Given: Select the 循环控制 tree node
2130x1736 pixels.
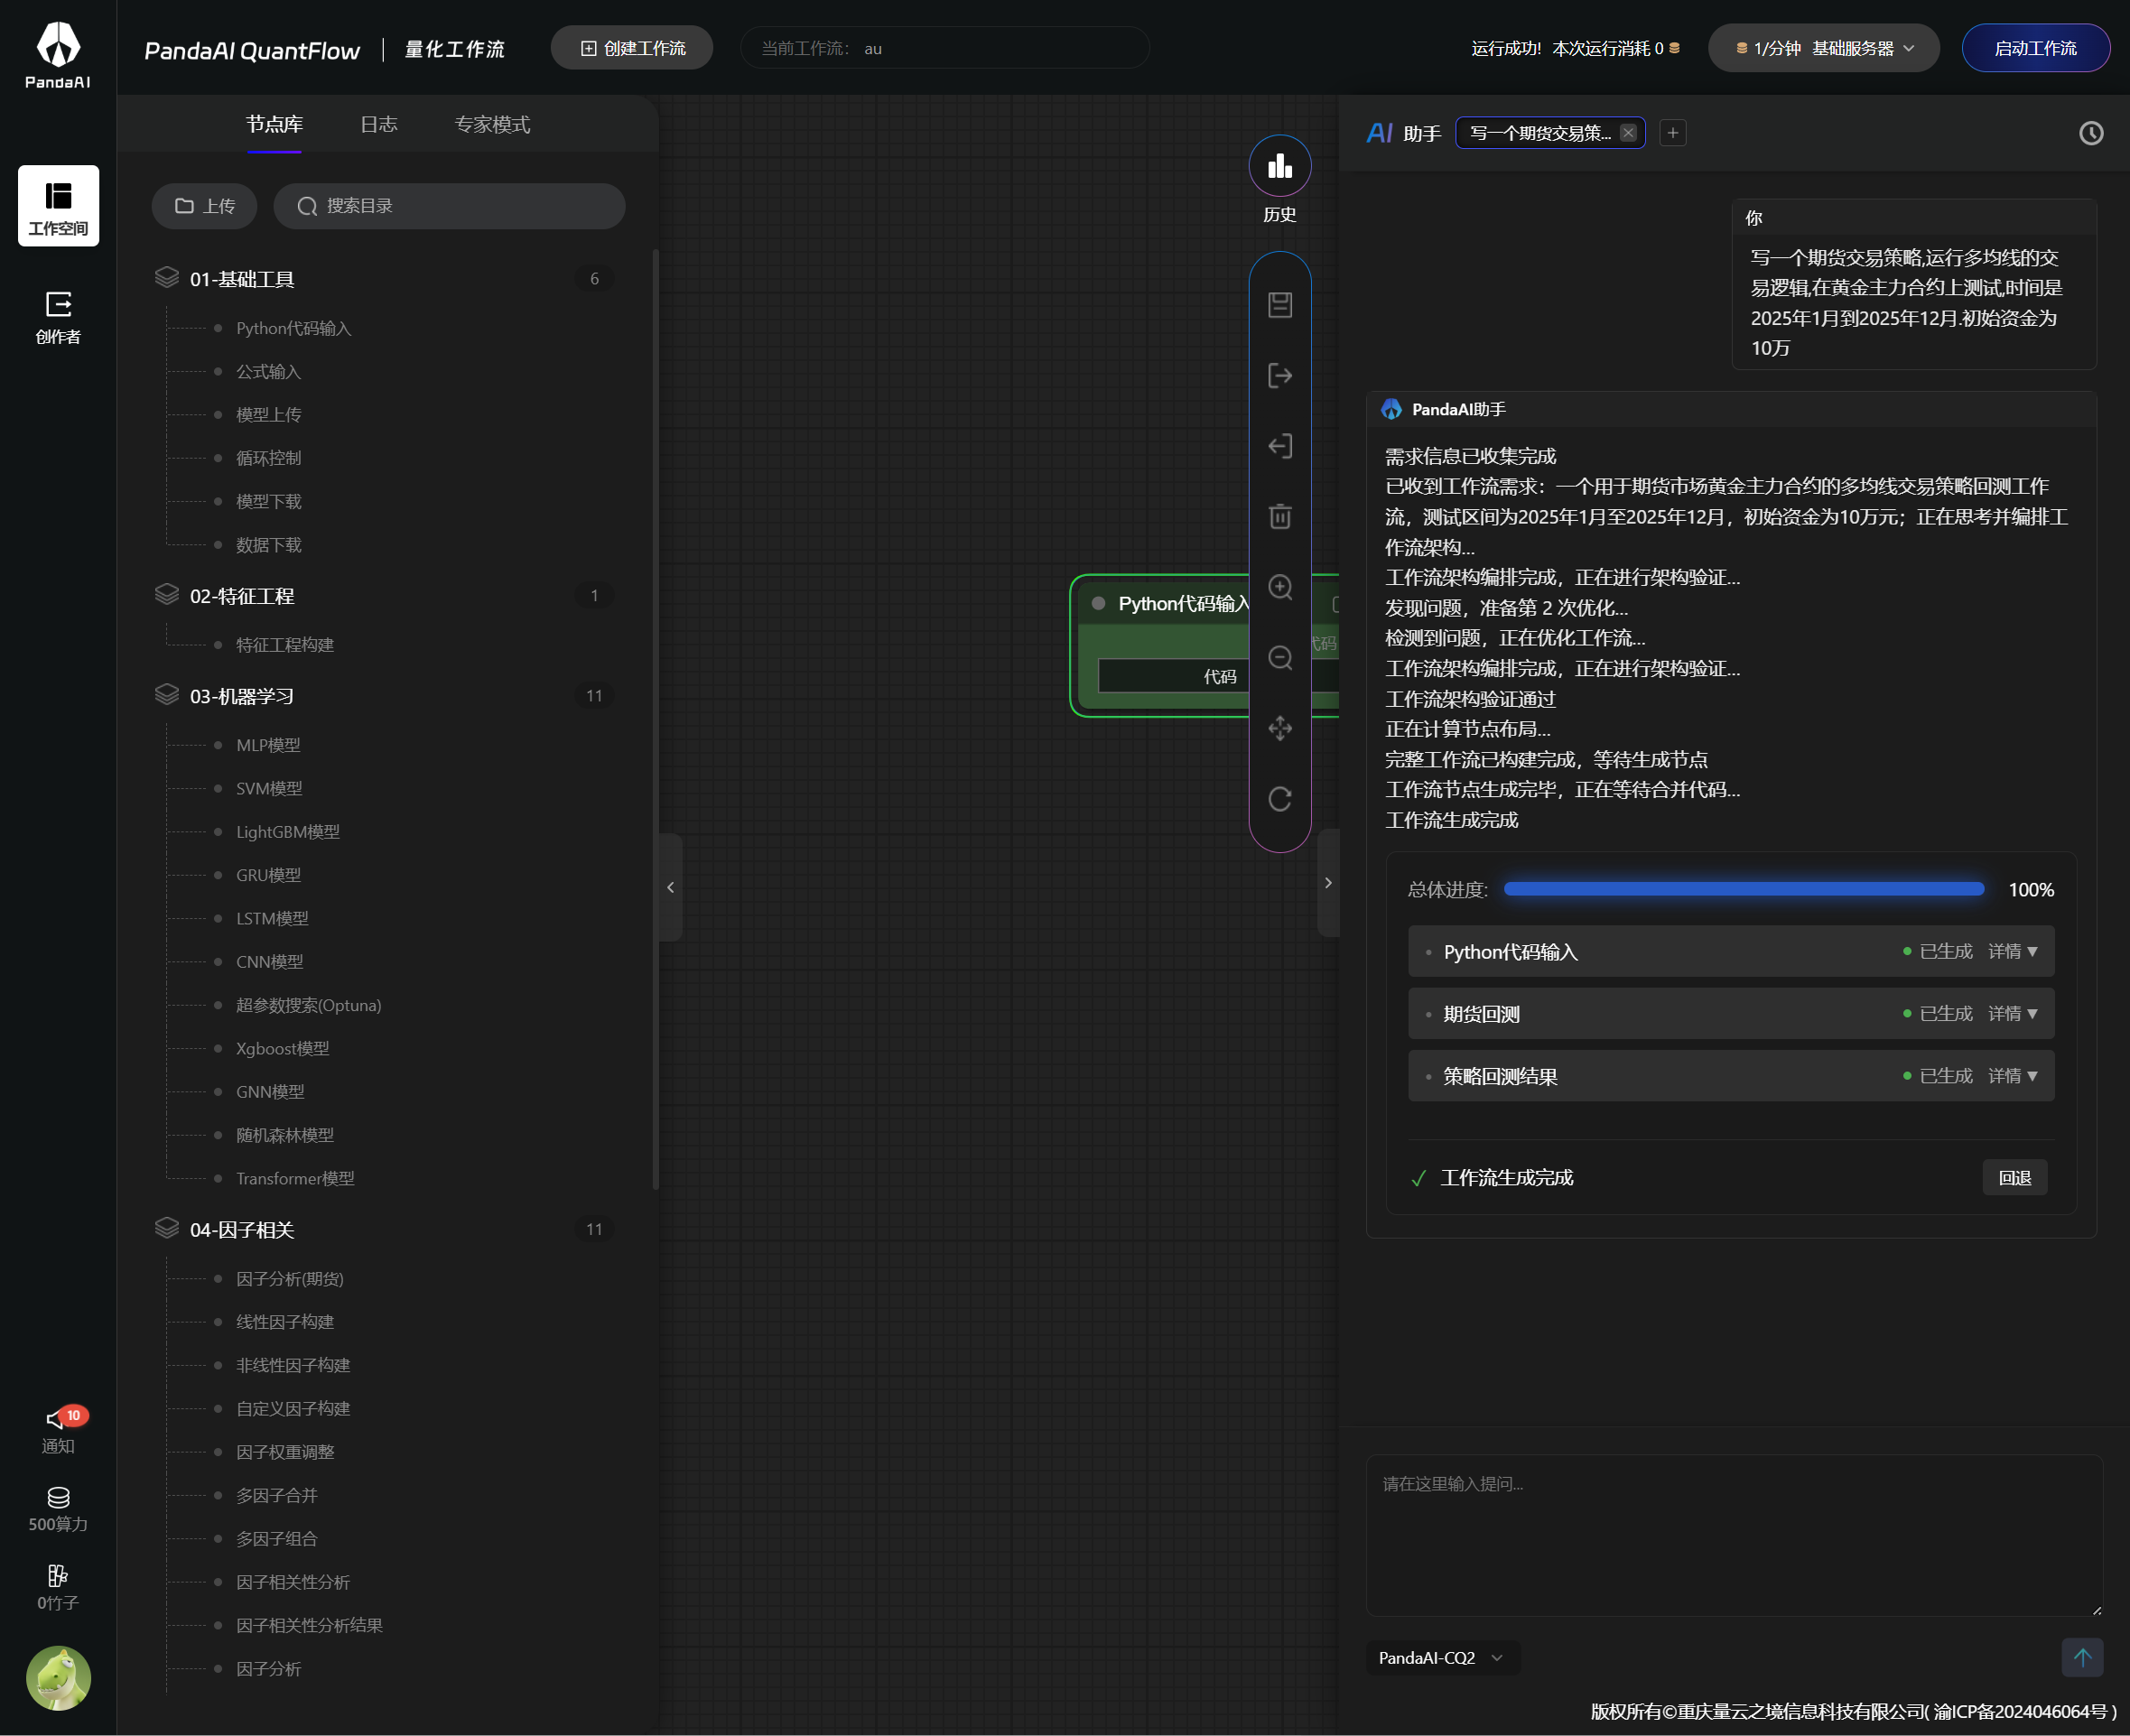Looking at the screenshot, I should 268,458.
